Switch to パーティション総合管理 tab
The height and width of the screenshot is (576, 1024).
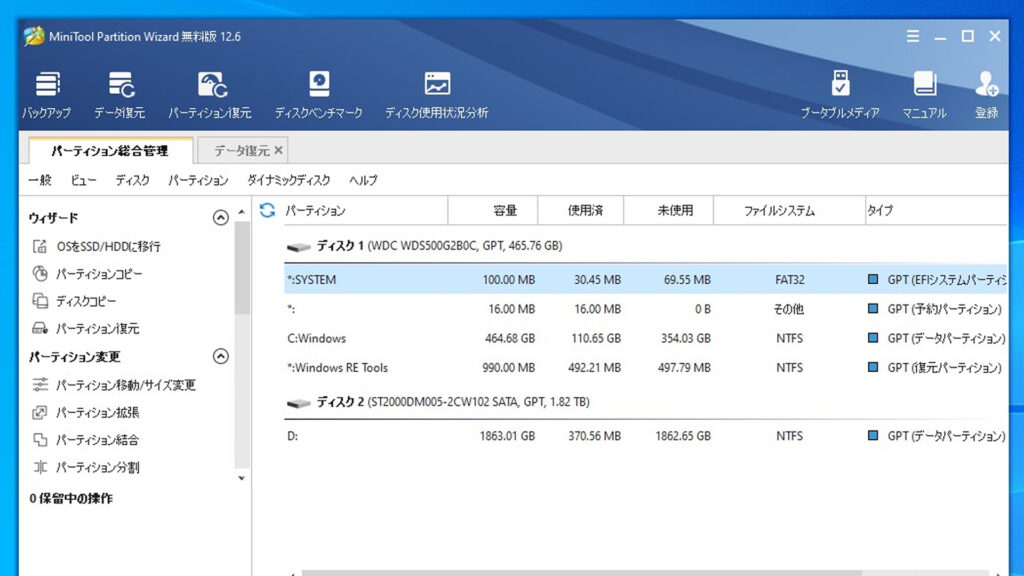(x=110, y=151)
